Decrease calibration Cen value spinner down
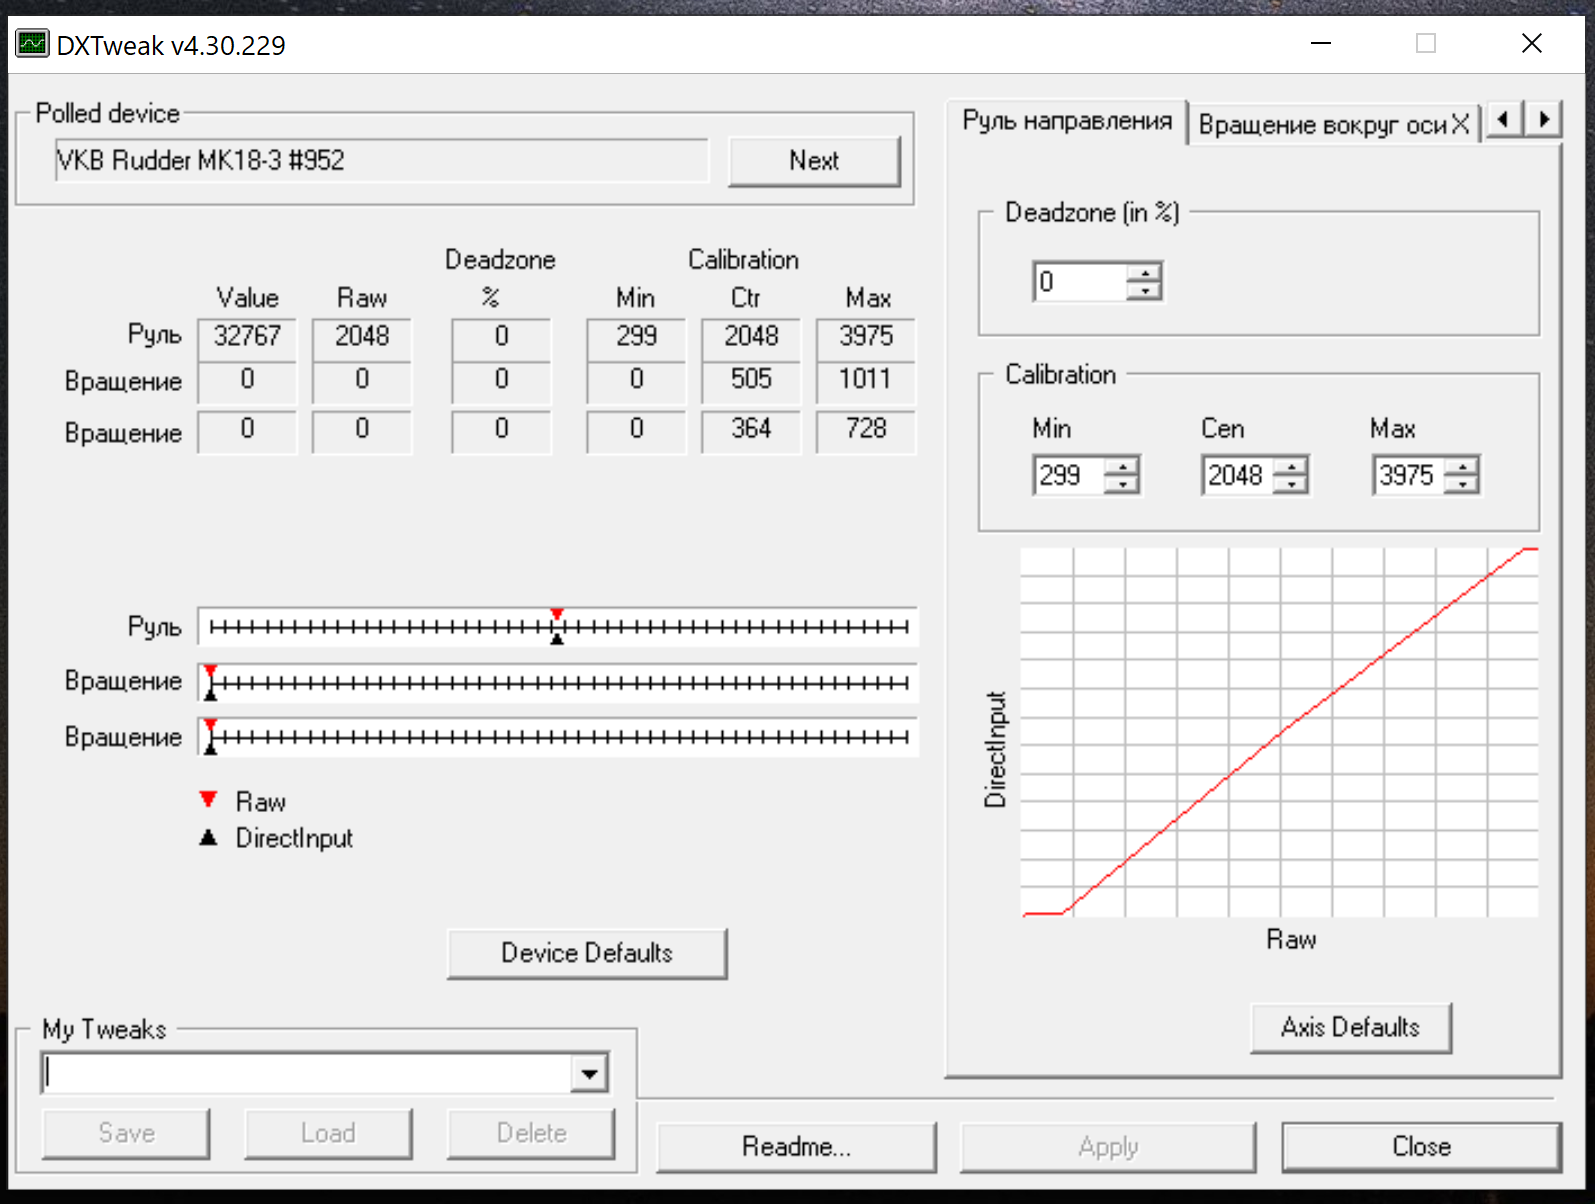The image size is (1595, 1204). 1291,485
